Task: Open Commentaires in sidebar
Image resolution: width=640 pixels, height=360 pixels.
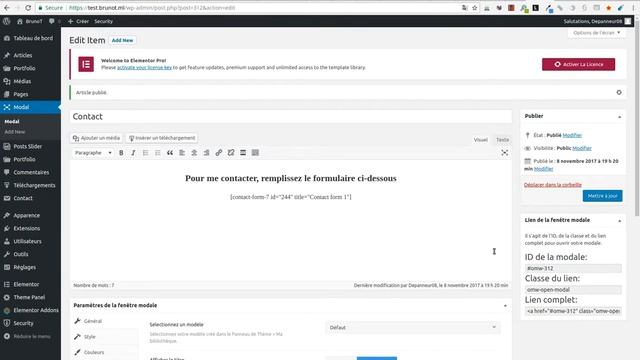Action: point(30,172)
